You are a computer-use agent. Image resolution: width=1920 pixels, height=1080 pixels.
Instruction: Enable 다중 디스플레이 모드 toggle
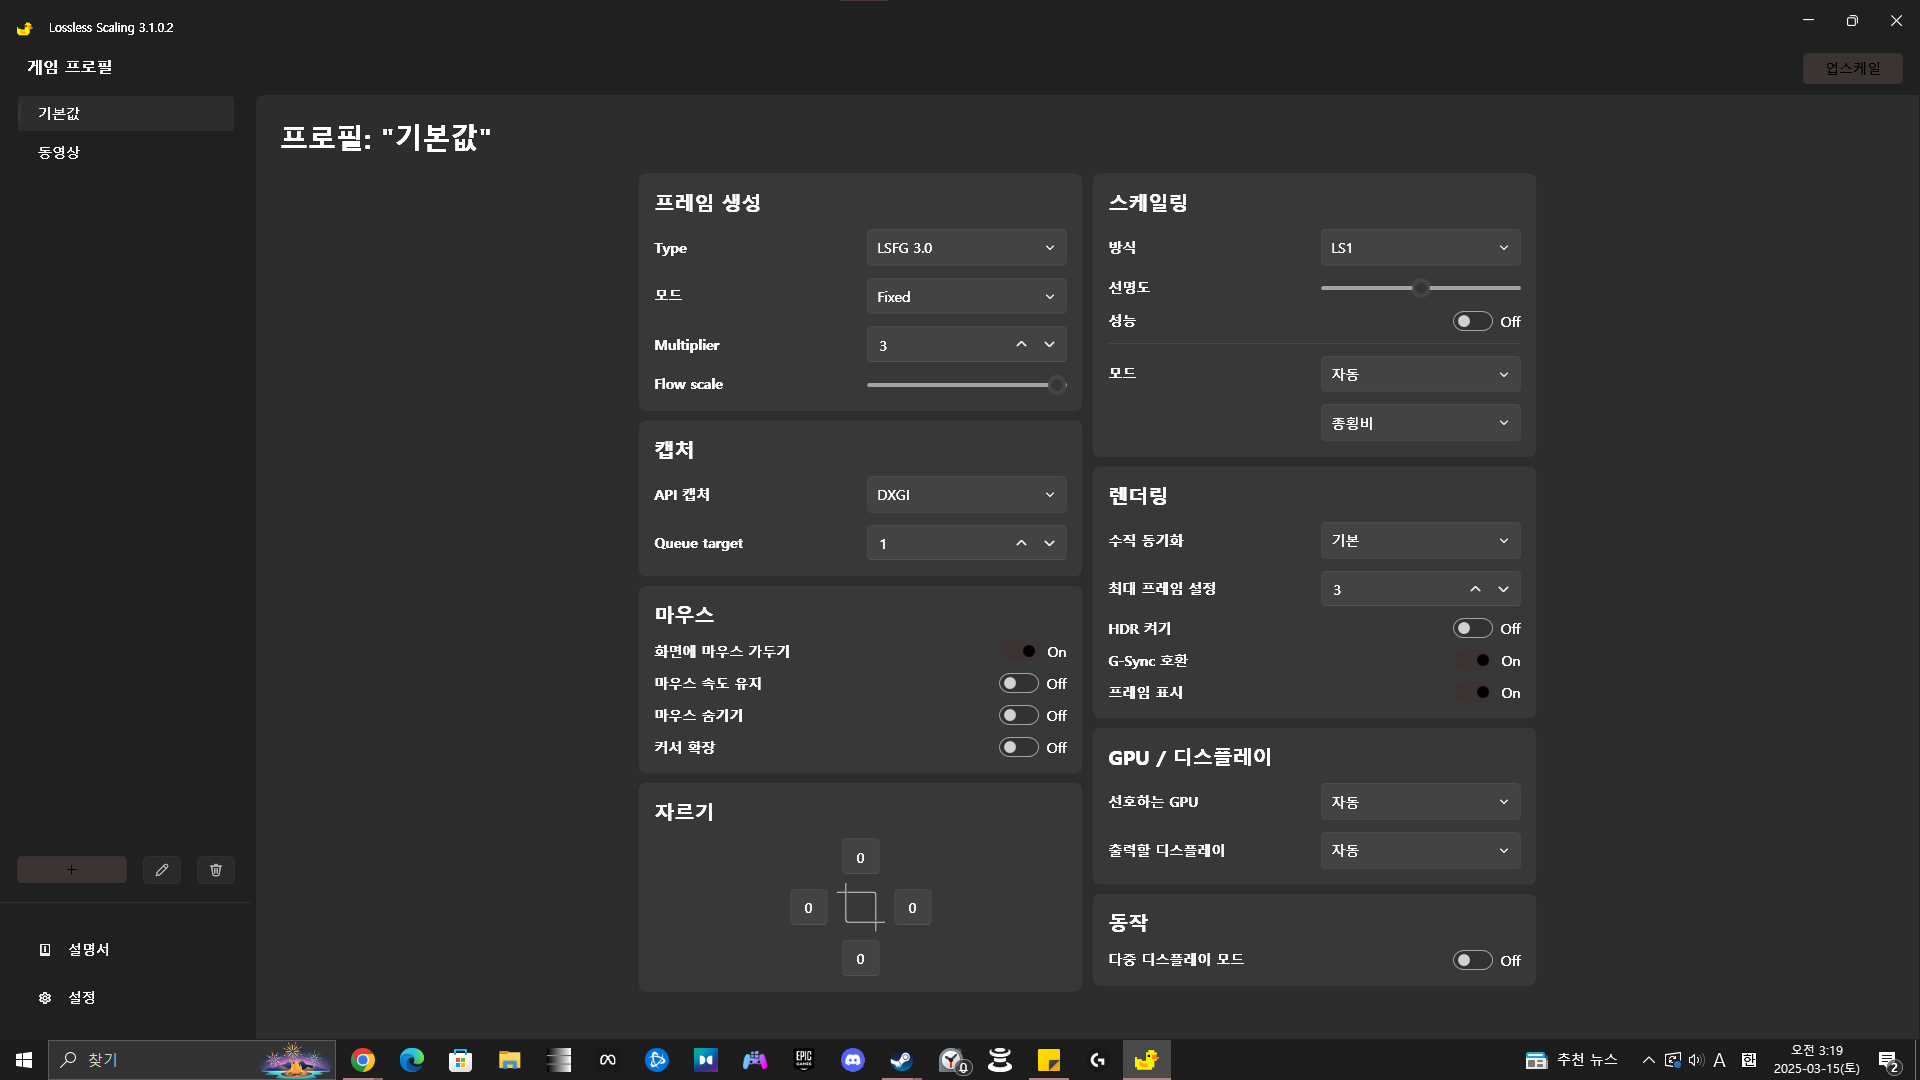(1472, 960)
